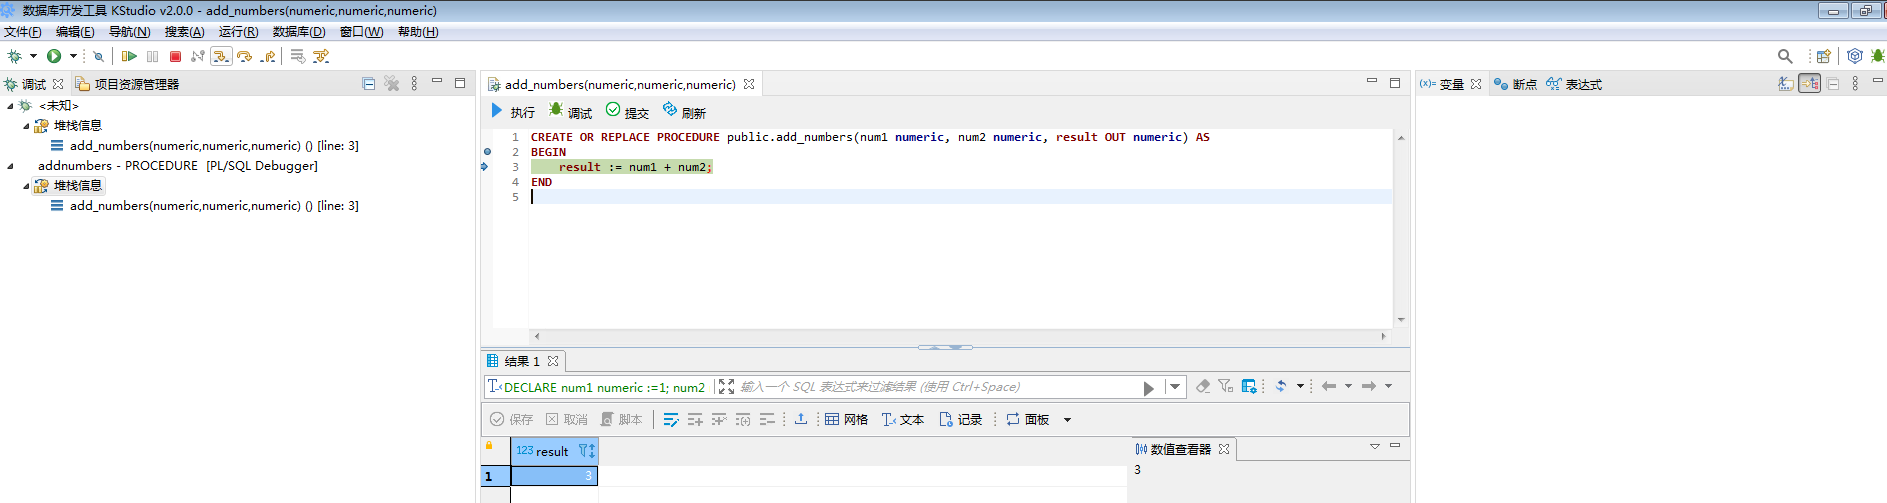Screen dimensions: 1887x503
Task: Collapse the <未知> debug tree node
Action: click(11, 106)
